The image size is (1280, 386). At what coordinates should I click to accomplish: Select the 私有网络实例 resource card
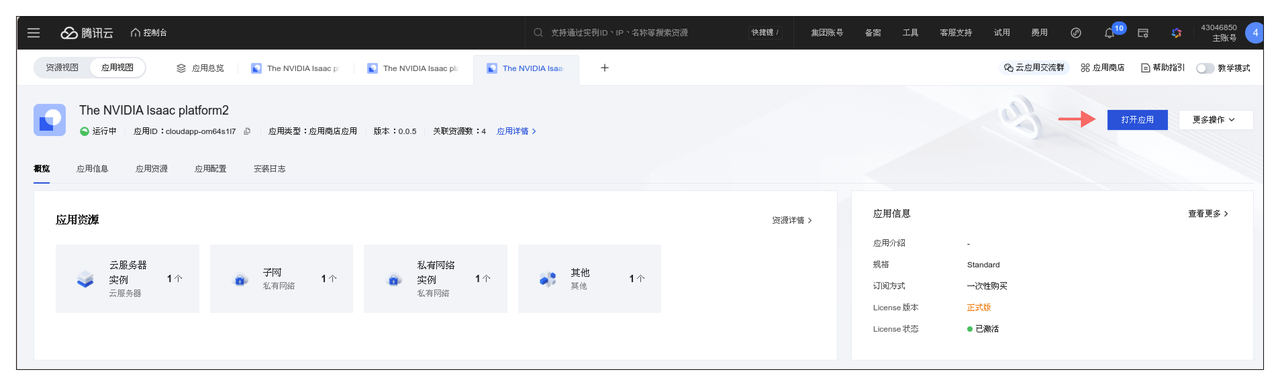[x=435, y=279]
